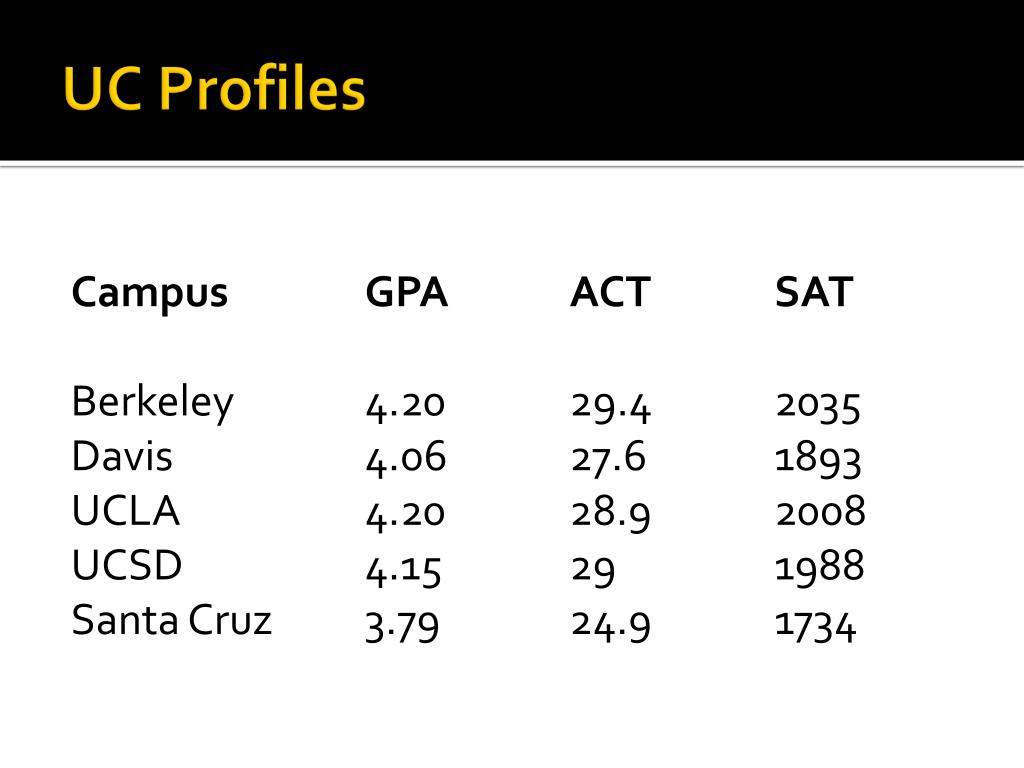This screenshot has height=768, width=1024.
Task: Click Berkeley's GPA value 4.20
Action: 405,406
